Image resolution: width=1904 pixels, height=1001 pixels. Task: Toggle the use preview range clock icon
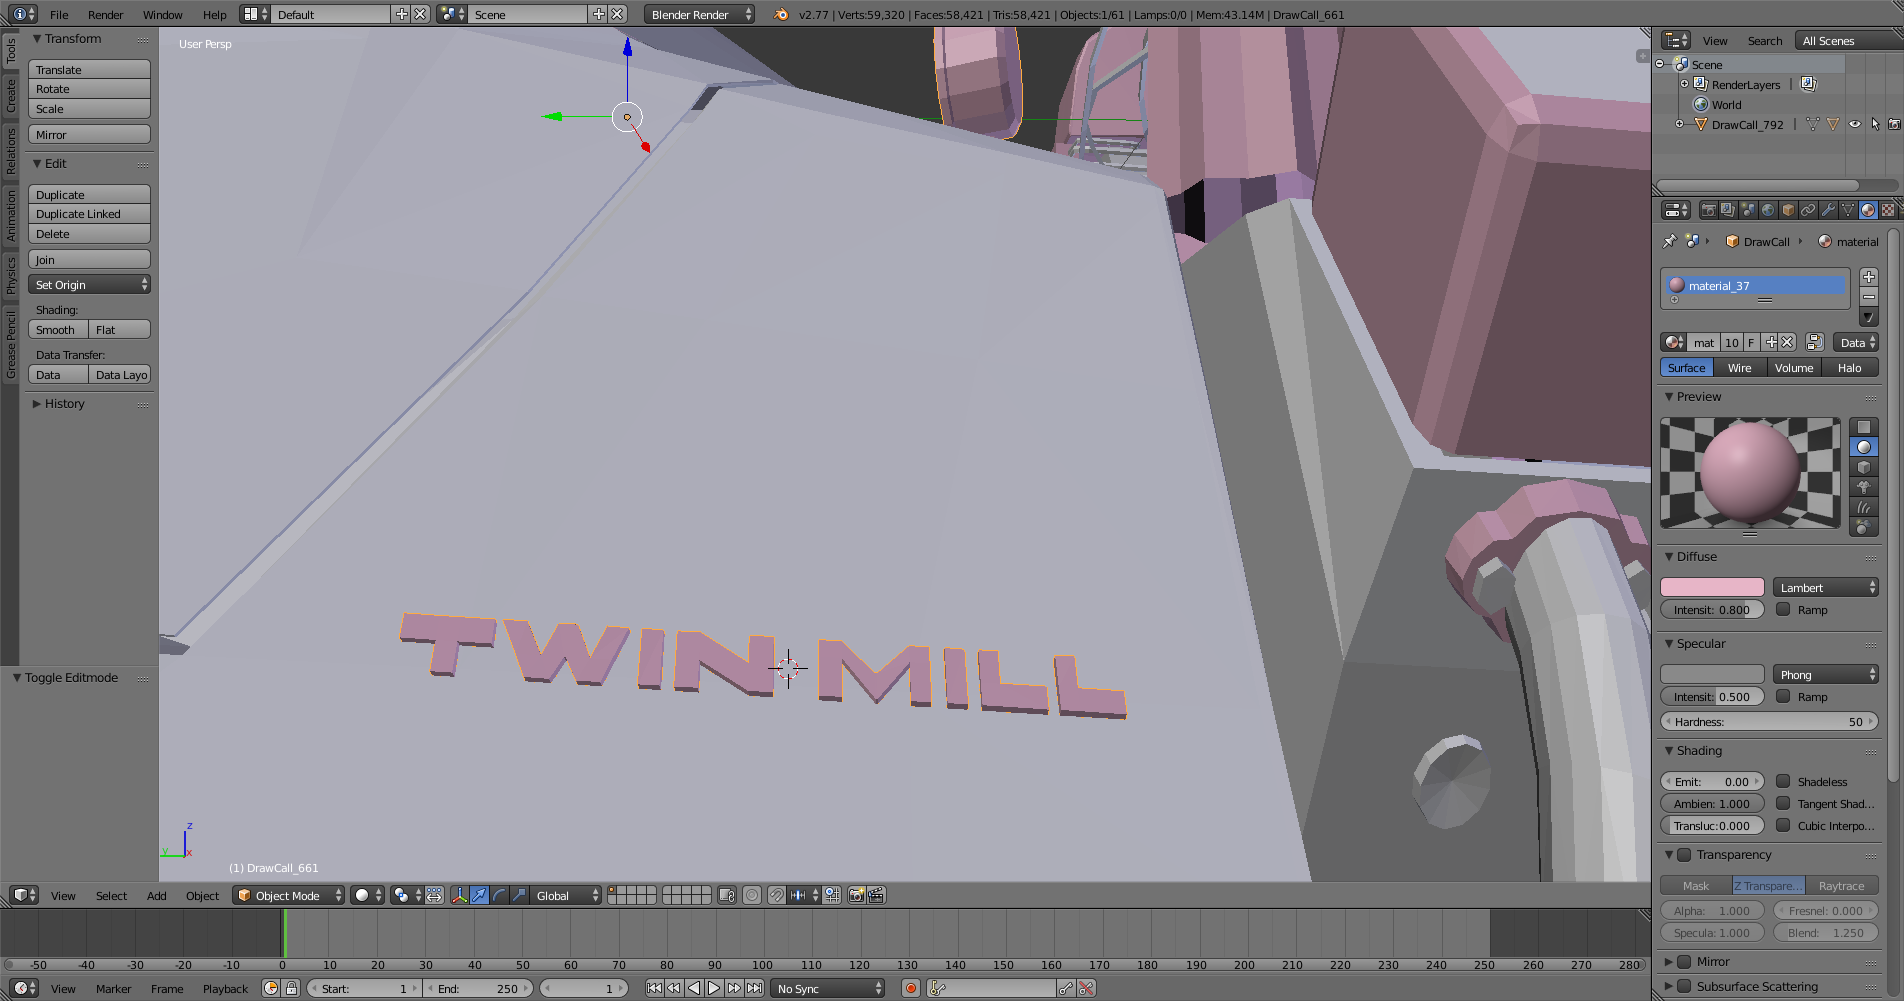click(271, 988)
